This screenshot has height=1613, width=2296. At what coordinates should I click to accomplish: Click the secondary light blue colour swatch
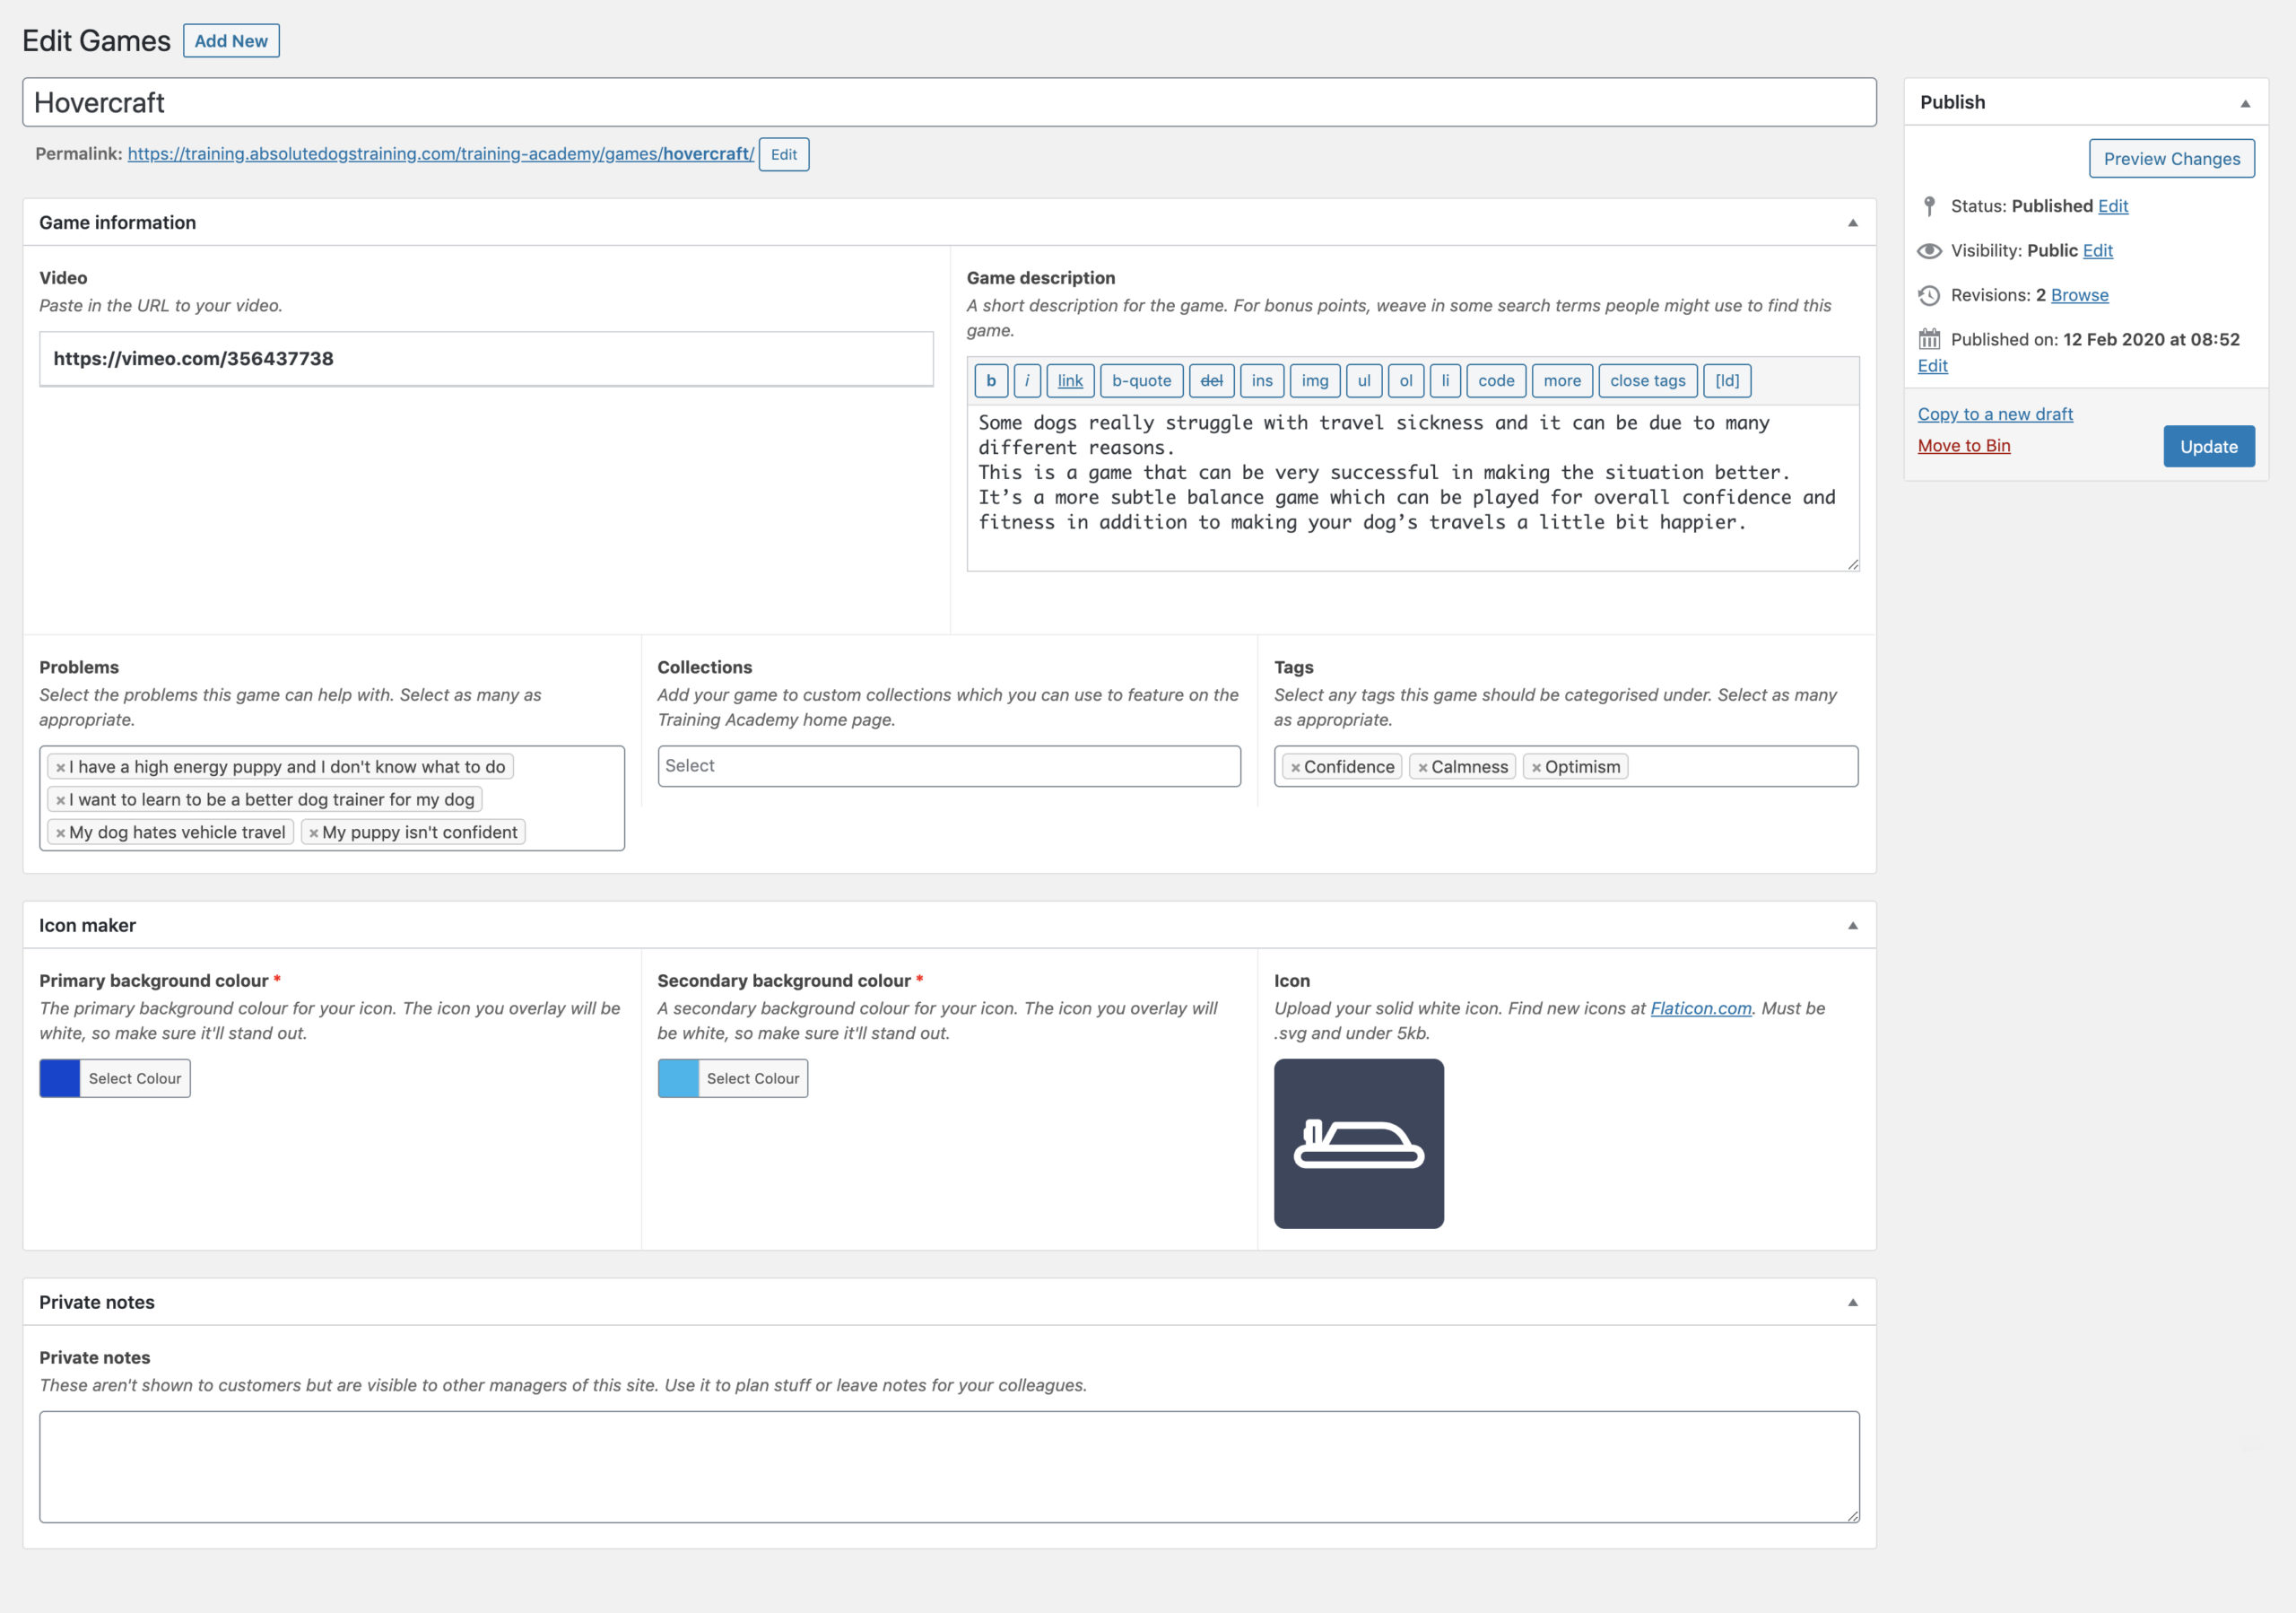coord(678,1078)
